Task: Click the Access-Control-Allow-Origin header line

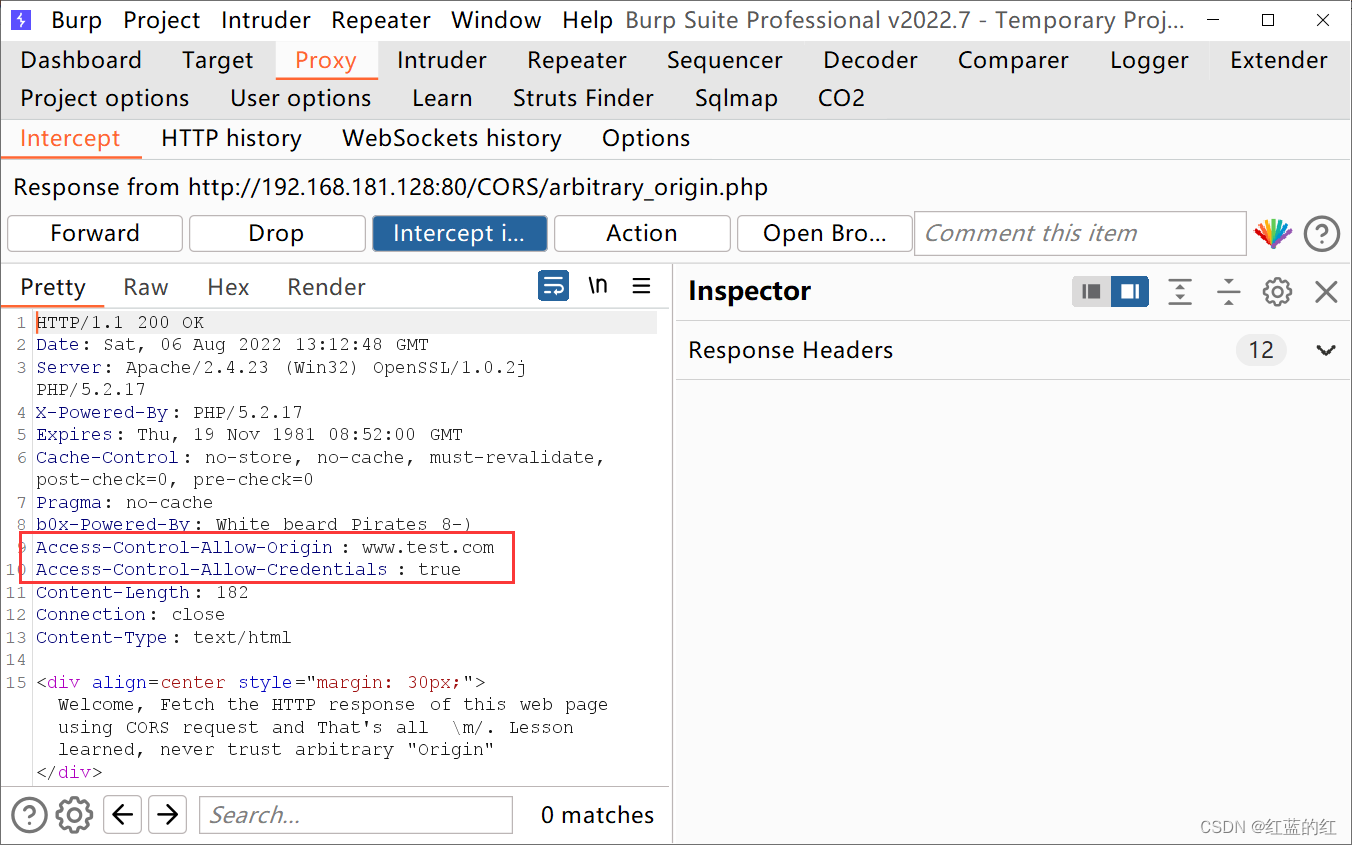Action: [265, 547]
